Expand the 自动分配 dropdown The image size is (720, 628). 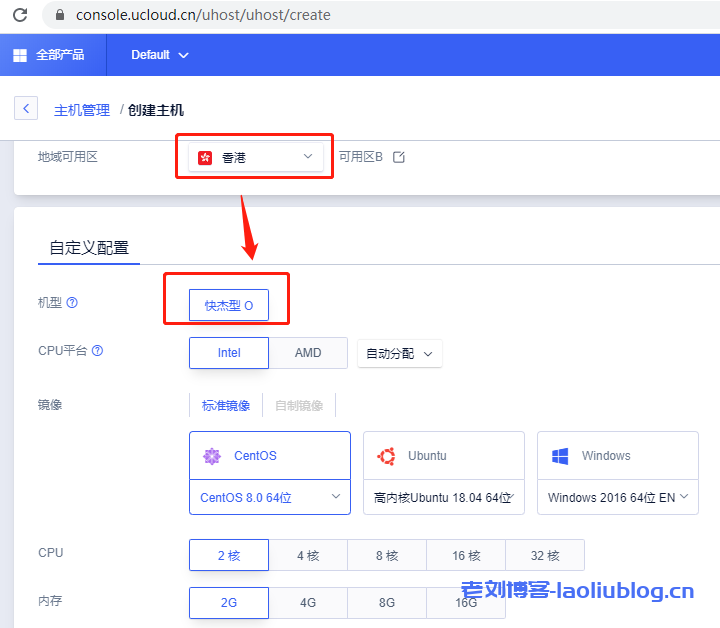pyautogui.click(x=399, y=354)
